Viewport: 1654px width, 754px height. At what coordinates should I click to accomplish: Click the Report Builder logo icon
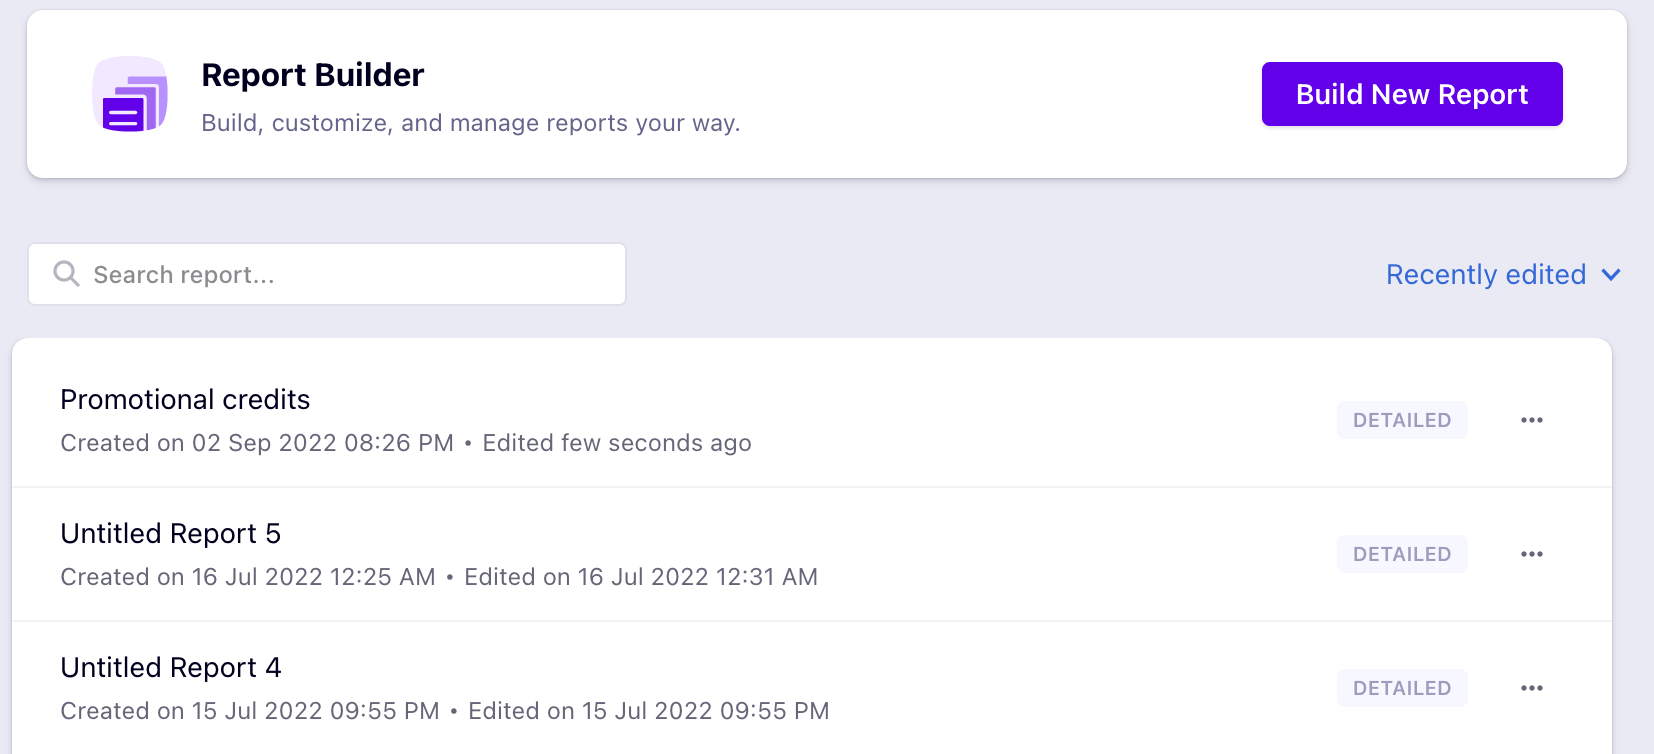pos(130,95)
